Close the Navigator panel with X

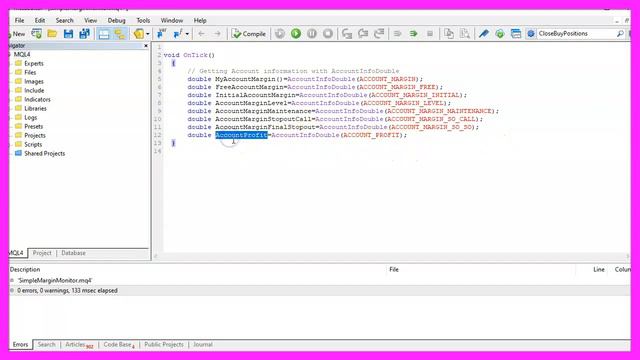tap(146, 46)
